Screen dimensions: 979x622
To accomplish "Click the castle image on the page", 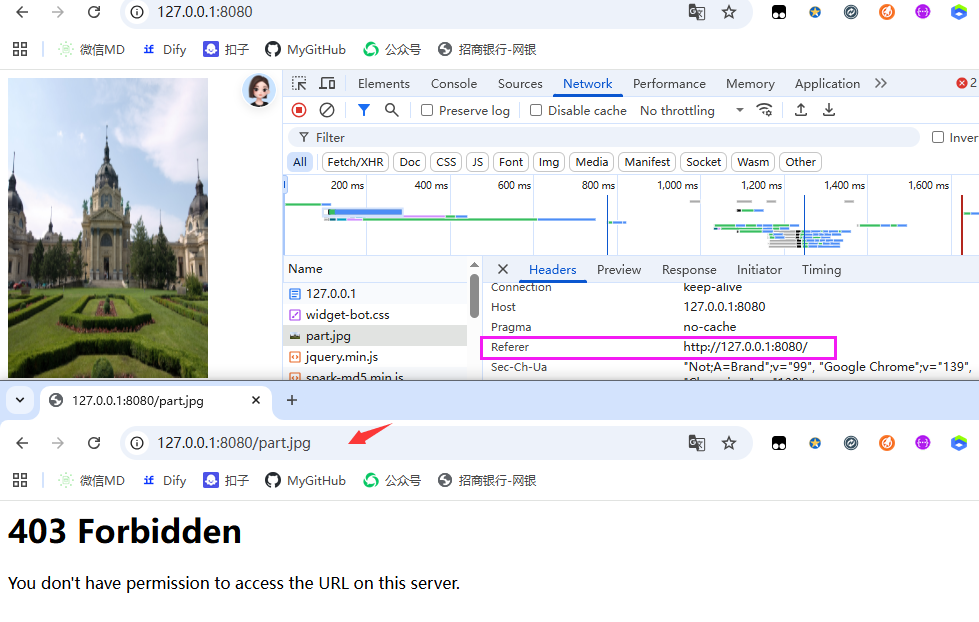I will (x=108, y=228).
